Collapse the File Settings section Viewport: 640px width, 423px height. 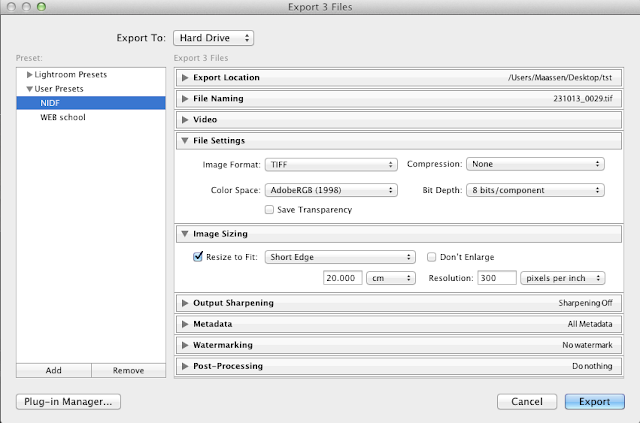[185, 140]
